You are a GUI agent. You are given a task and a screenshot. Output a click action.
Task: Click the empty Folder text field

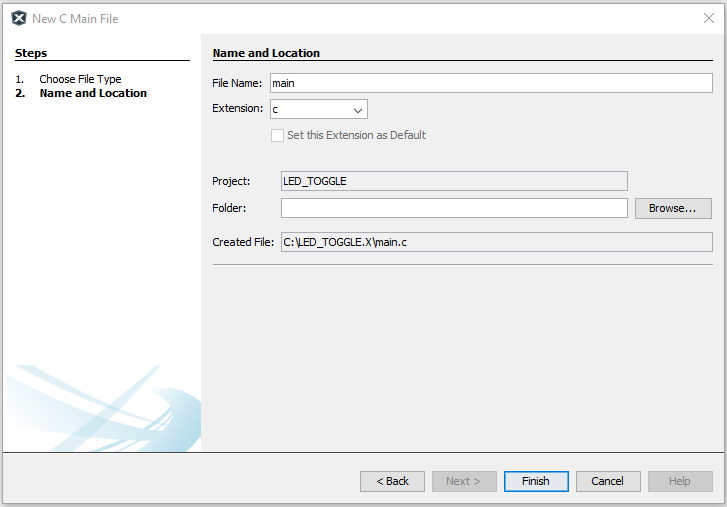[453, 208]
